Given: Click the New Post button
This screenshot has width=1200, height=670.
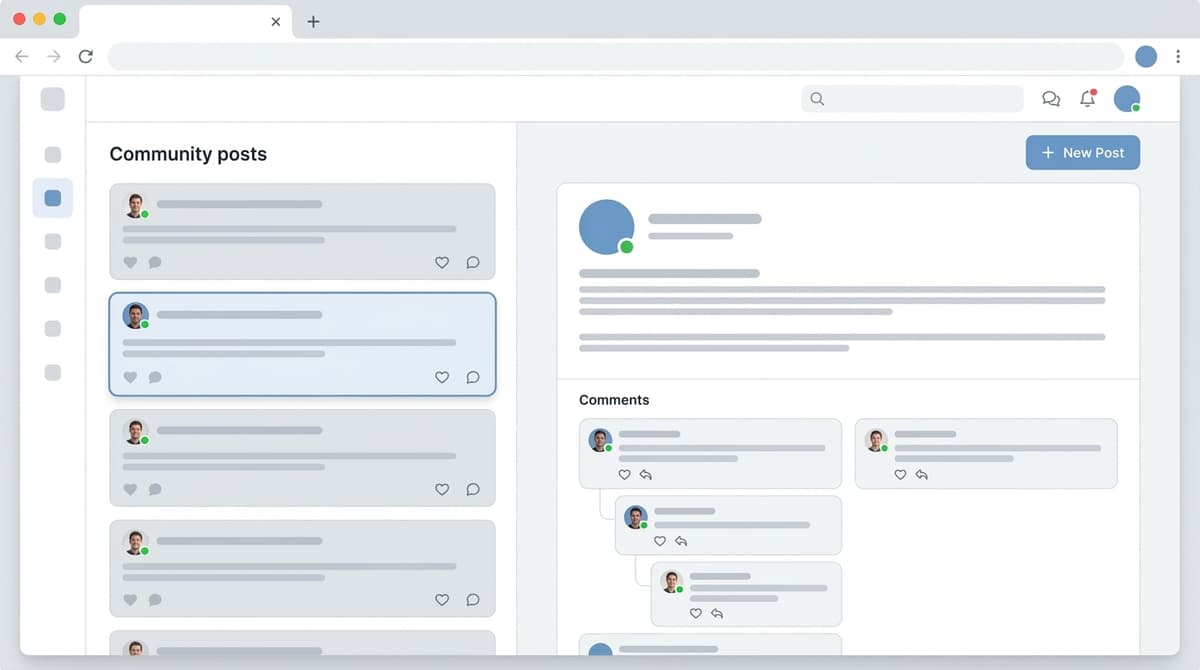Looking at the screenshot, I should coord(1082,153).
